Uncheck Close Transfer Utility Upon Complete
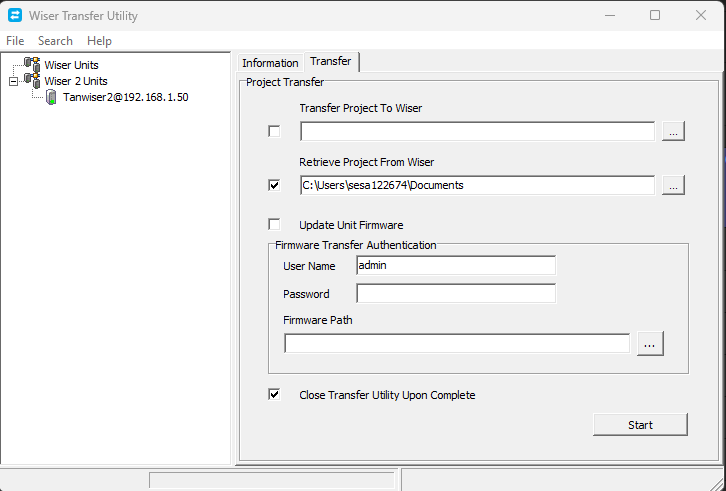 click(x=274, y=395)
